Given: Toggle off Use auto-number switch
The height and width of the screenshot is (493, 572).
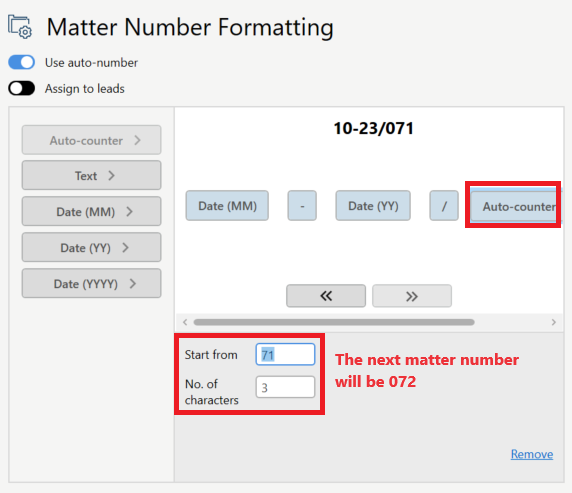Looking at the screenshot, I should tap(22, 62).
